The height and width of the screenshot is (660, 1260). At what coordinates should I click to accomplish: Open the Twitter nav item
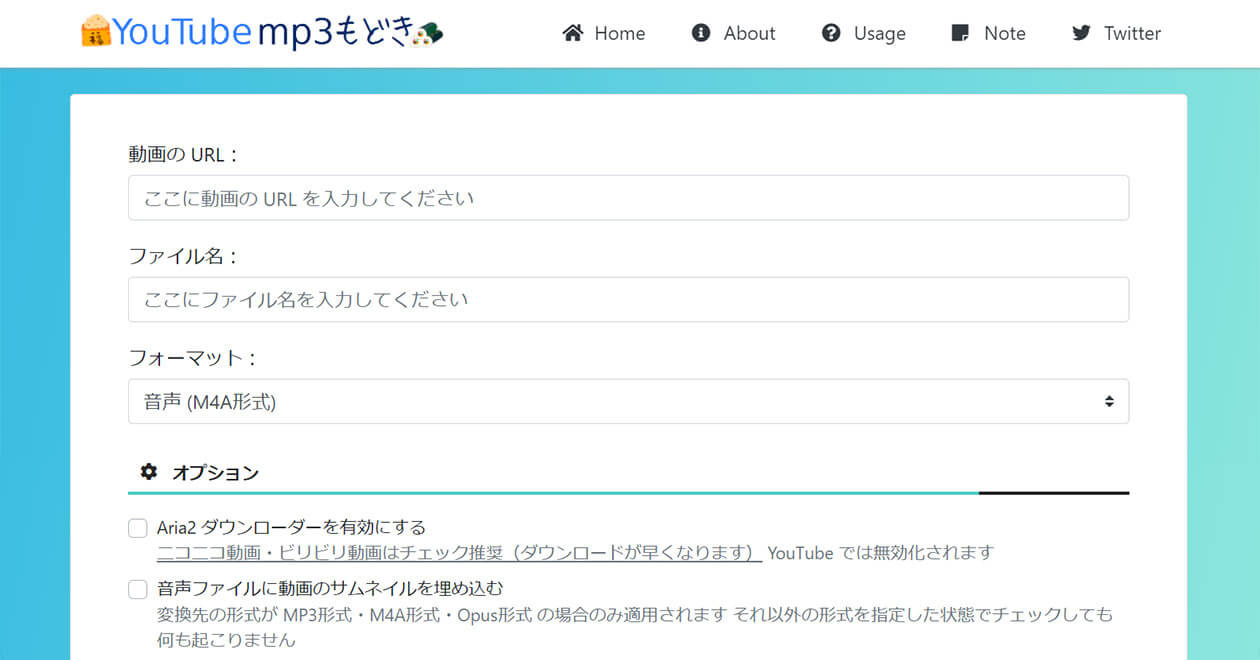[x=1116, y=33]
